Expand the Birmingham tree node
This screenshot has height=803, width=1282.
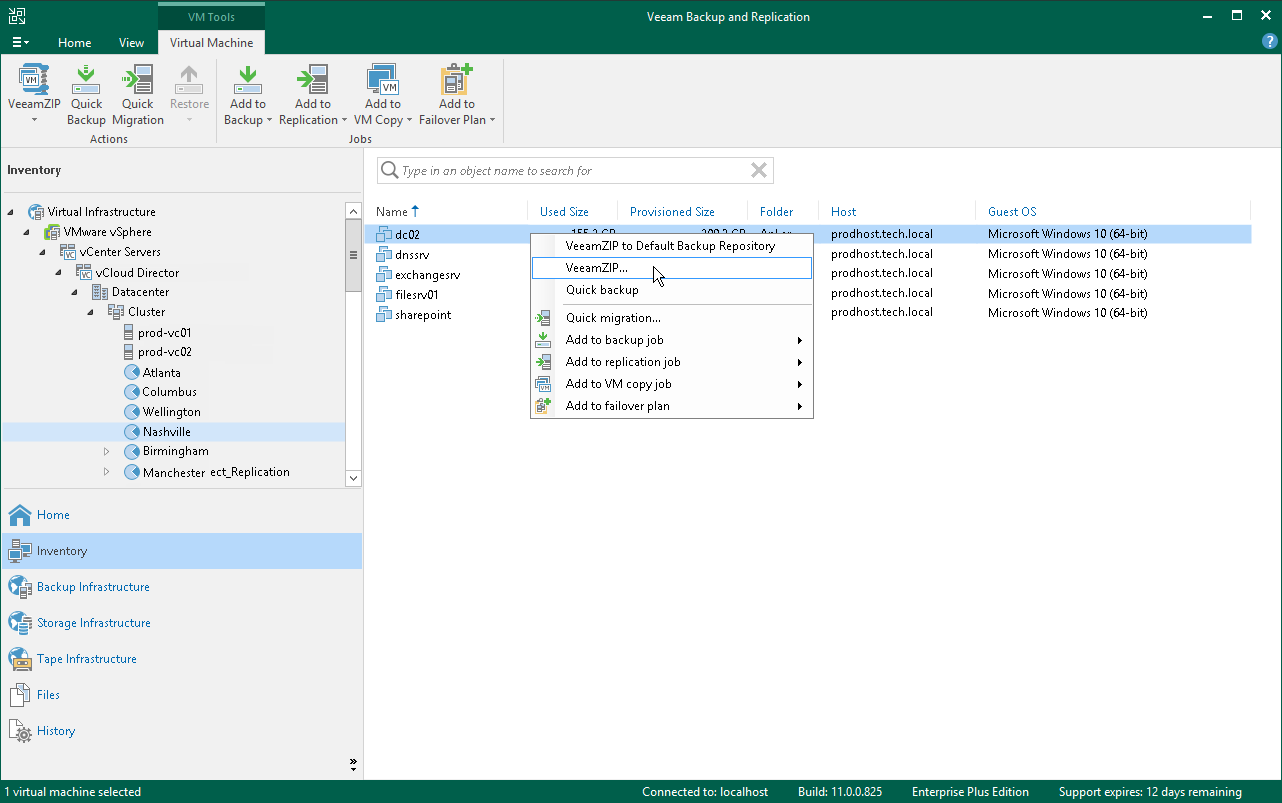(107, 452)
